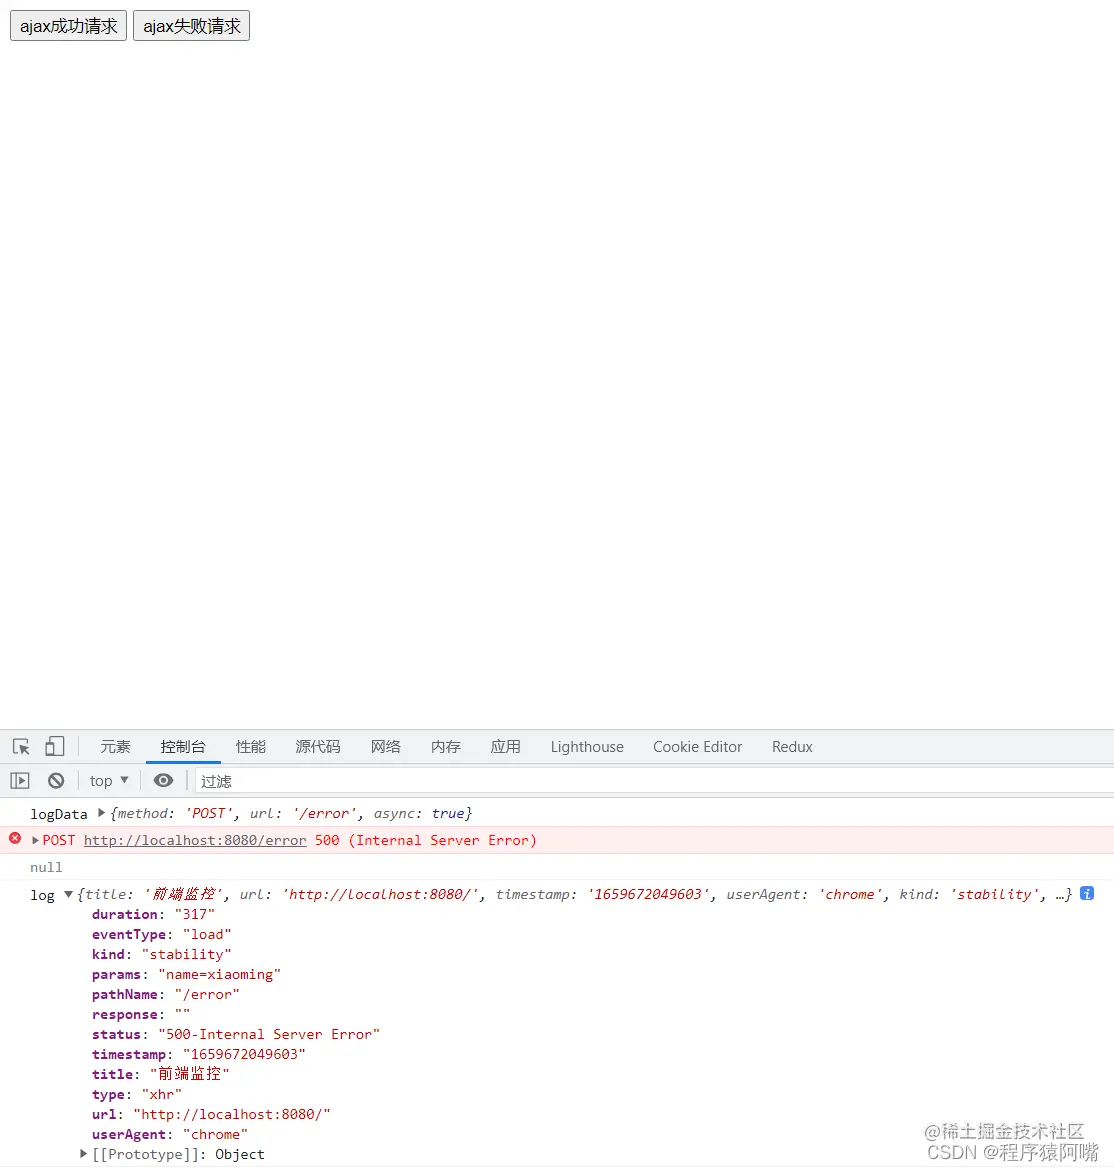
Task: Toggle the live expression eye icon
Action: 164,781
